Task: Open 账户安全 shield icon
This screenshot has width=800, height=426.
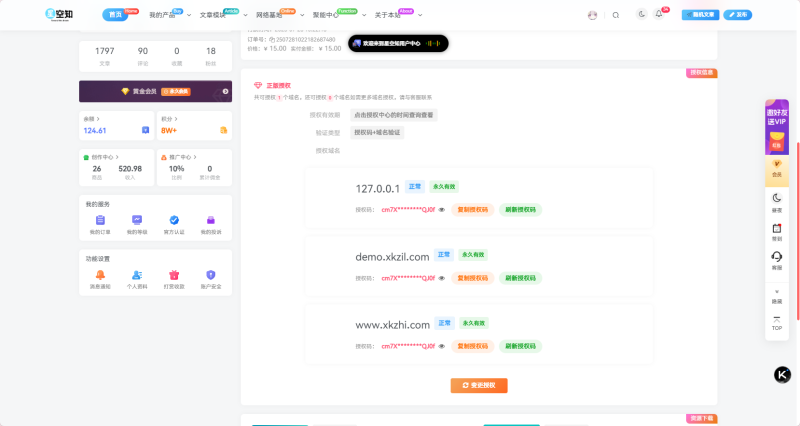Action: (211, 275)
